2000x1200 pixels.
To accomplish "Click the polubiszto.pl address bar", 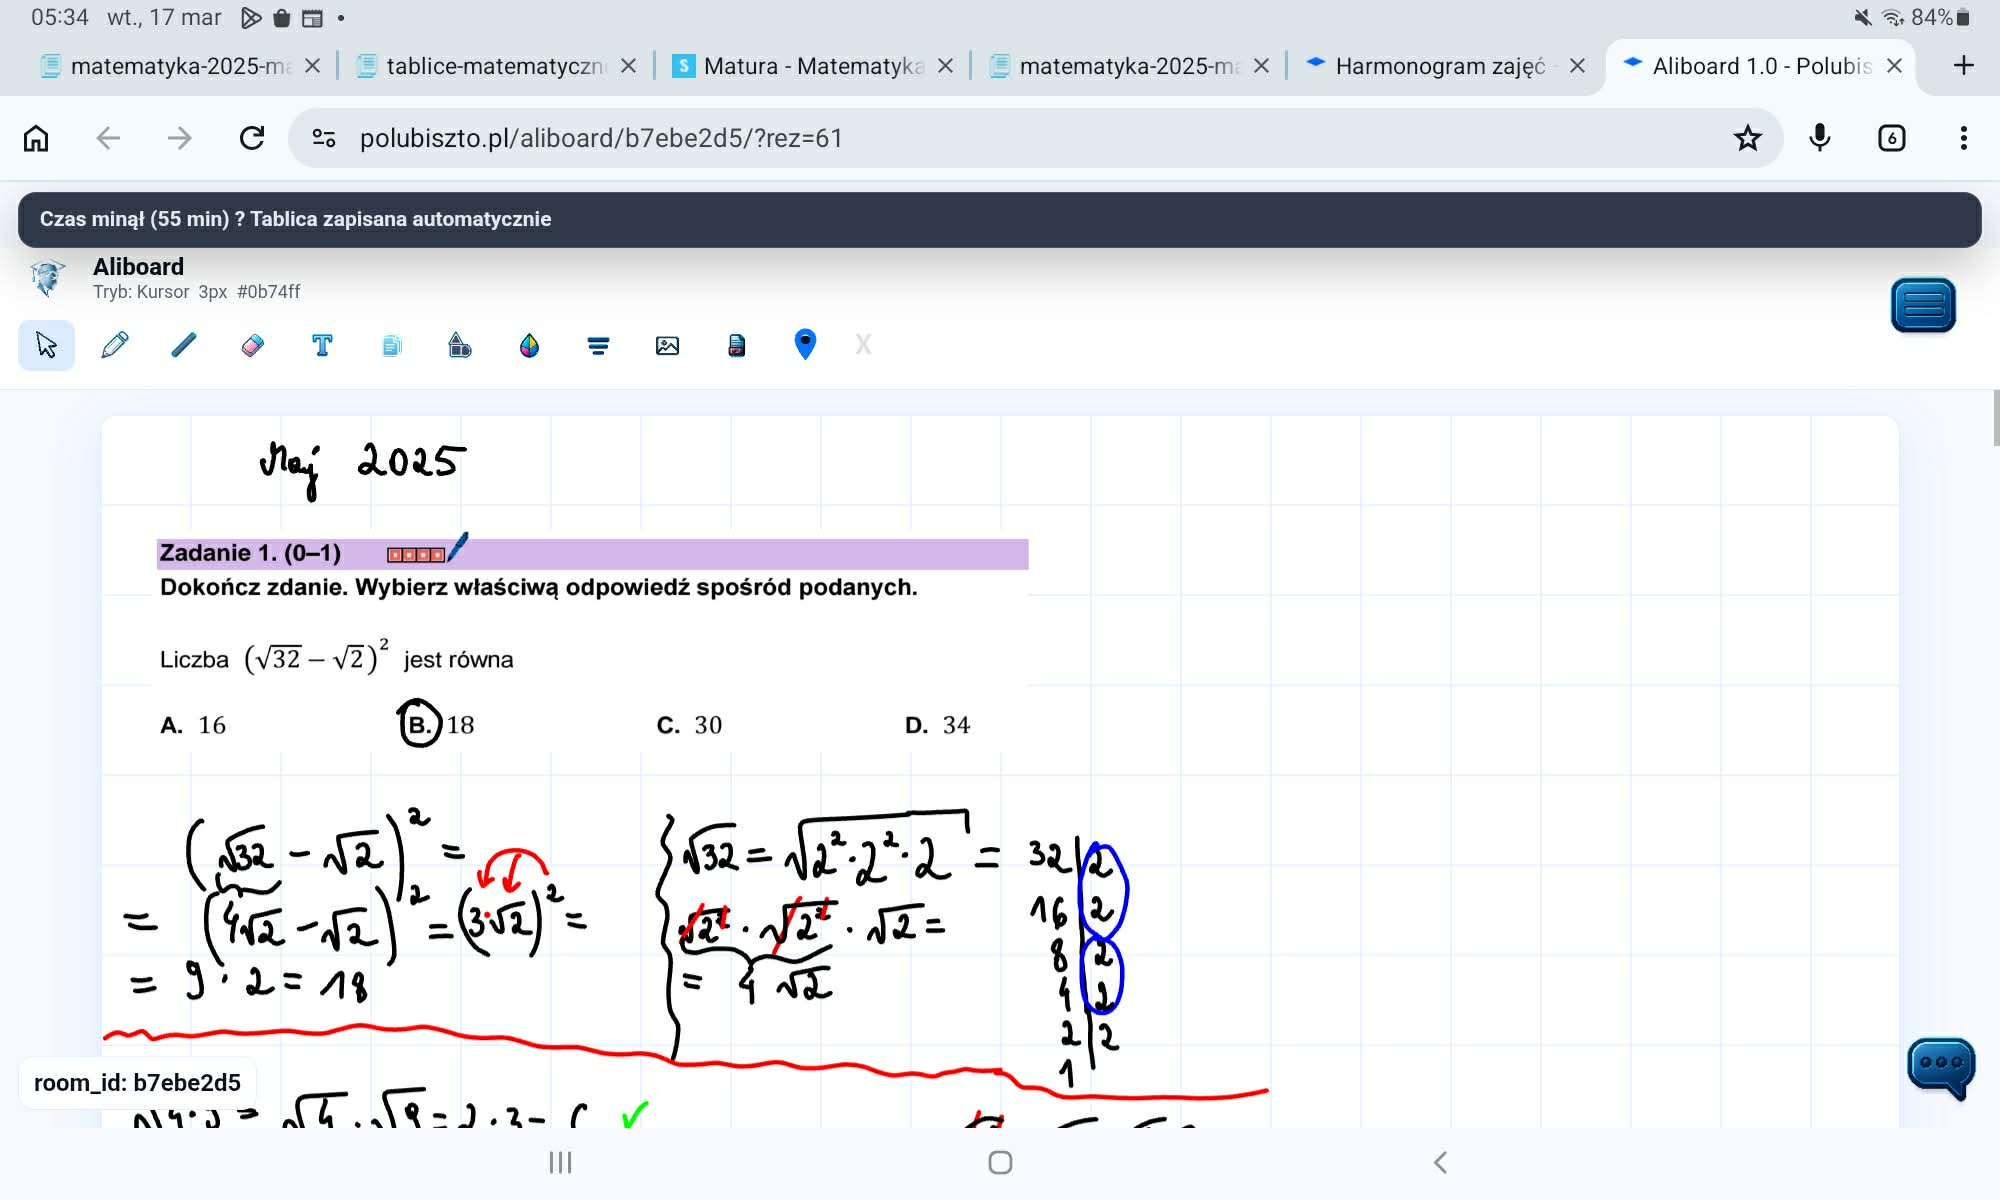I will (x=1000, y=138).
